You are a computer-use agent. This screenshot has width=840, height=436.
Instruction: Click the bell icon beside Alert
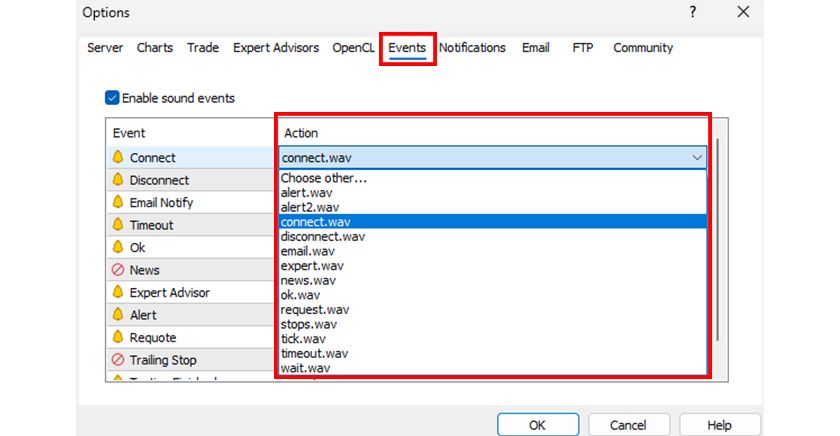pos(118,315)
